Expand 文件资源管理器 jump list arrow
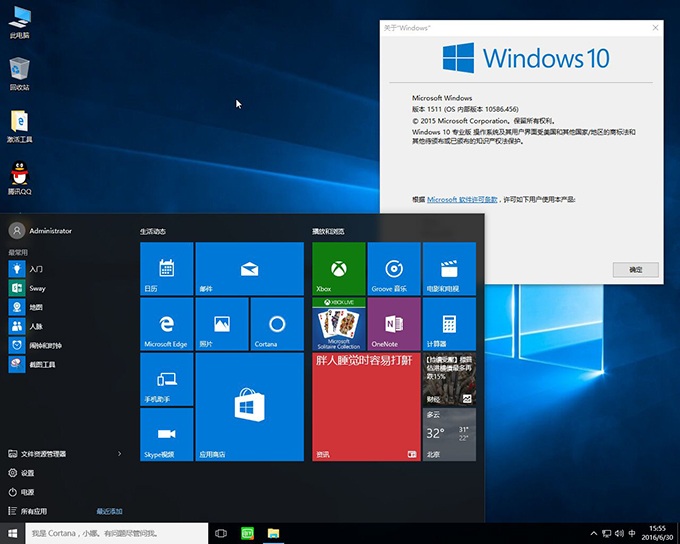The width and height of the screenshot is (680, 544). (120, 454)
